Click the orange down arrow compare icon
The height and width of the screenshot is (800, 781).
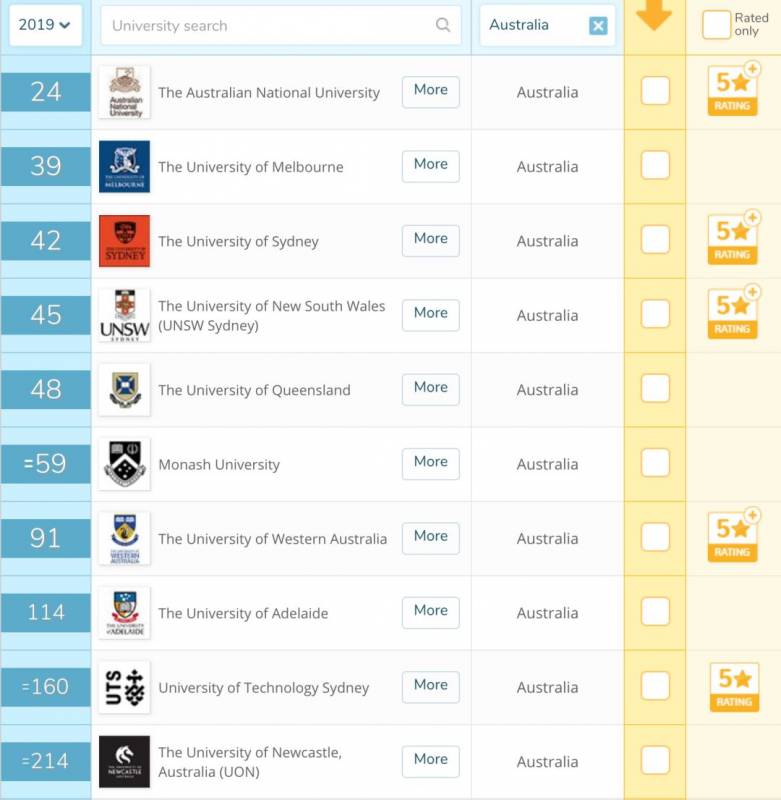[654, 16]
